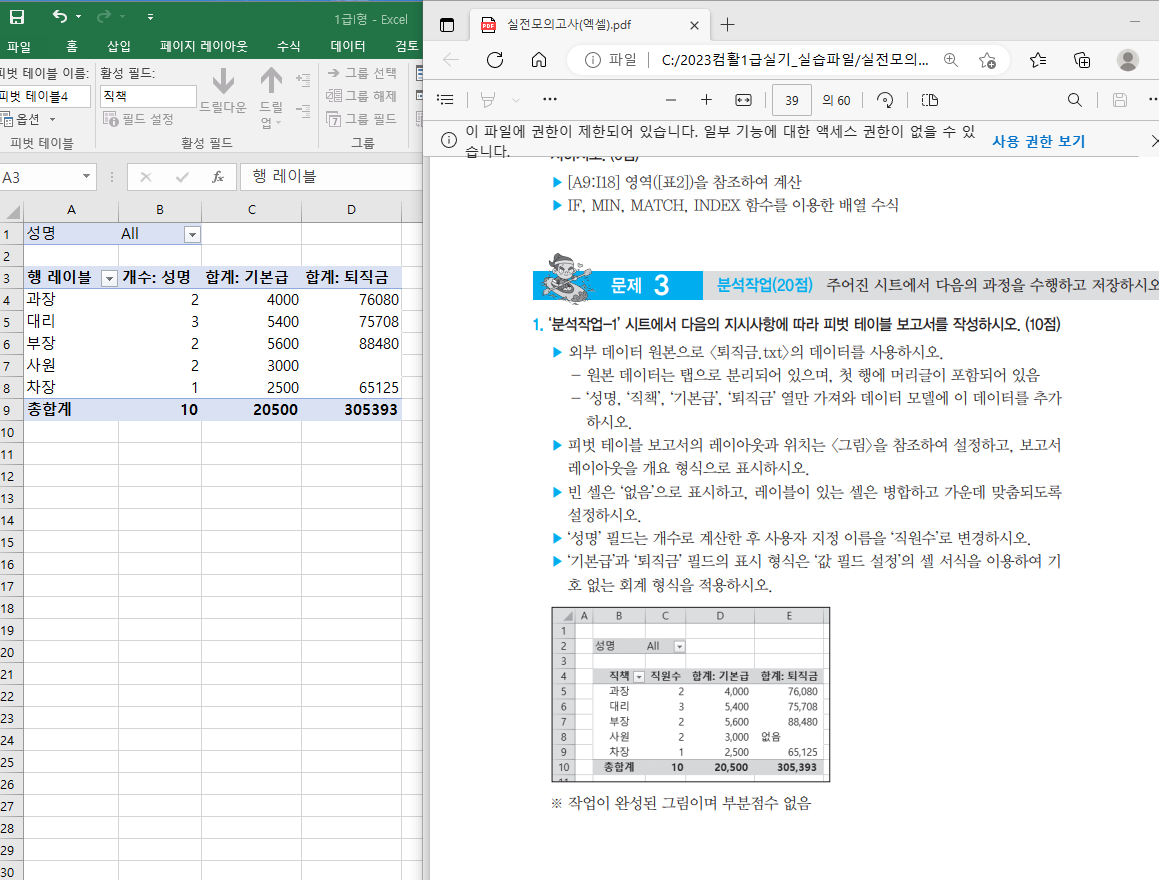Open the 데이터 ribbon tab
Viewport: 1159px width, 880px height.
347,46
